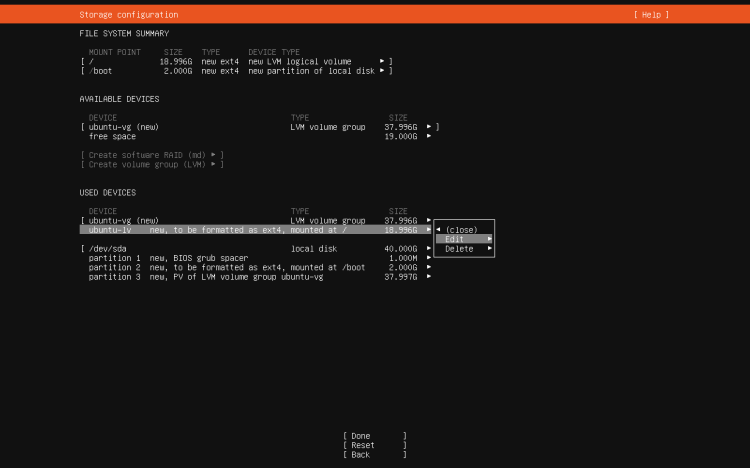This screenshot has height=468, width=750.
Task: Open the root mount point row arrow
Action: (x=382, y=61)
